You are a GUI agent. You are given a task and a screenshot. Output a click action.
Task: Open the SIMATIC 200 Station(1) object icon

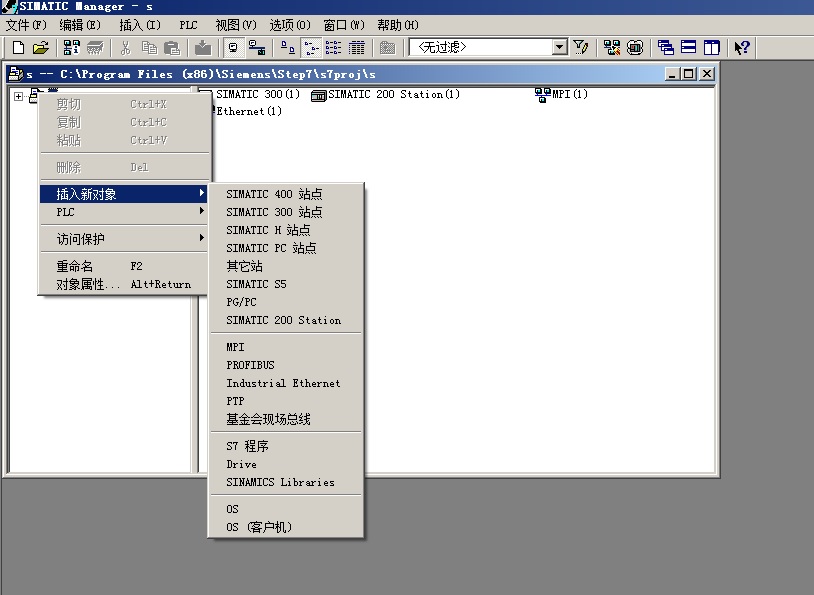click(x=319, y=95)
